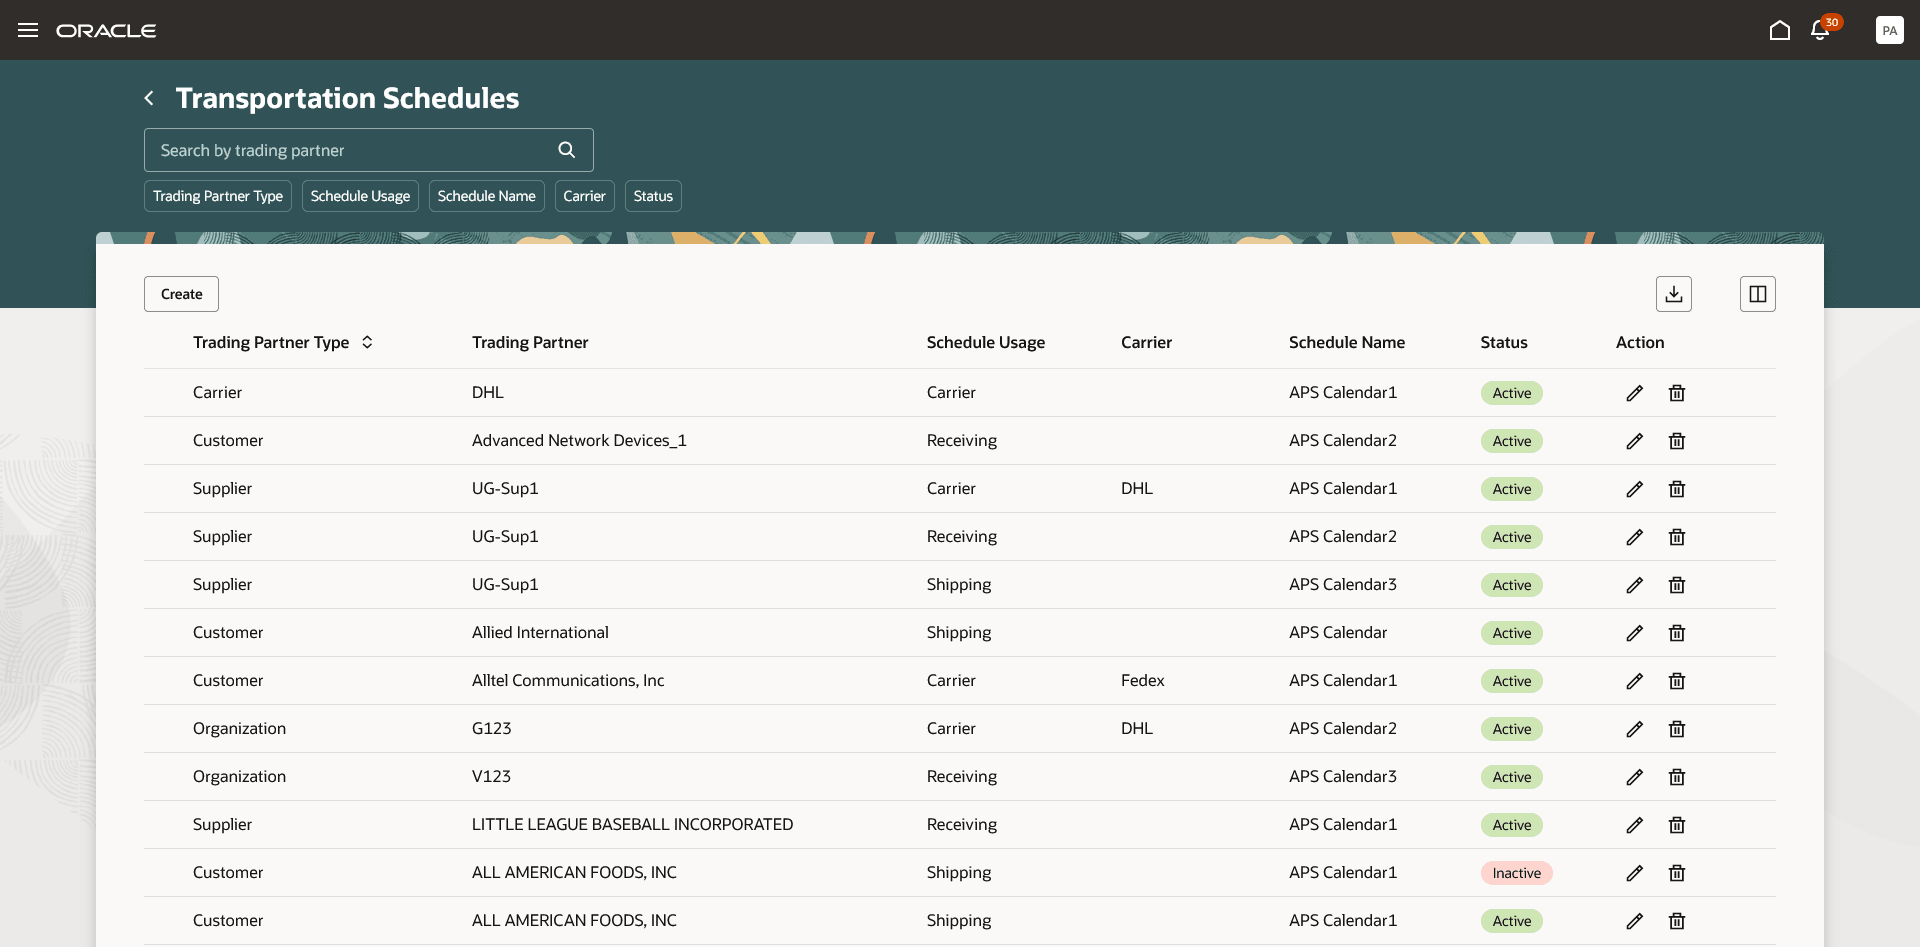Viewport: 1920px width, 947px height.
Task: Download the schedules table
Action: pos(1674,293)
